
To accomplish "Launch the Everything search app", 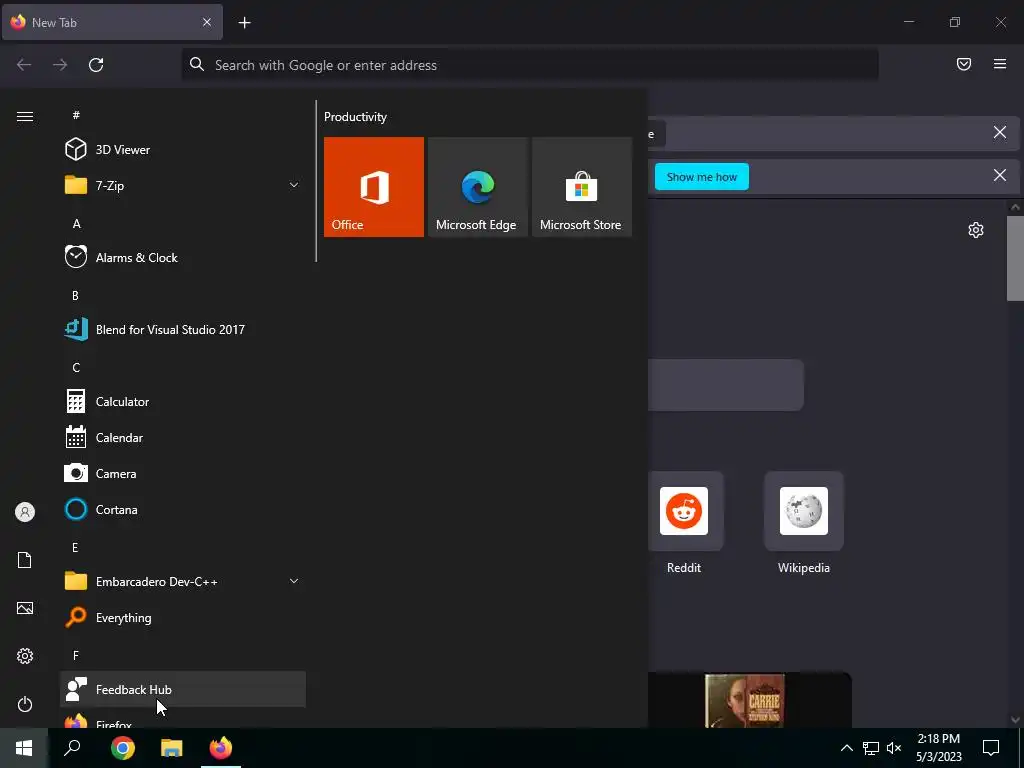I will 183,617.
